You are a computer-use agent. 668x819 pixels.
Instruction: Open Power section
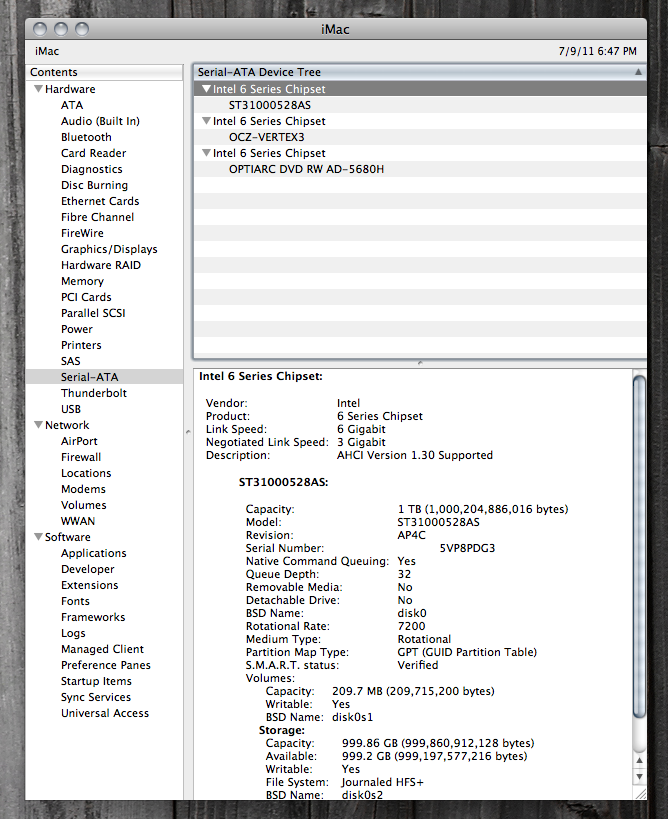pos(77,329)
